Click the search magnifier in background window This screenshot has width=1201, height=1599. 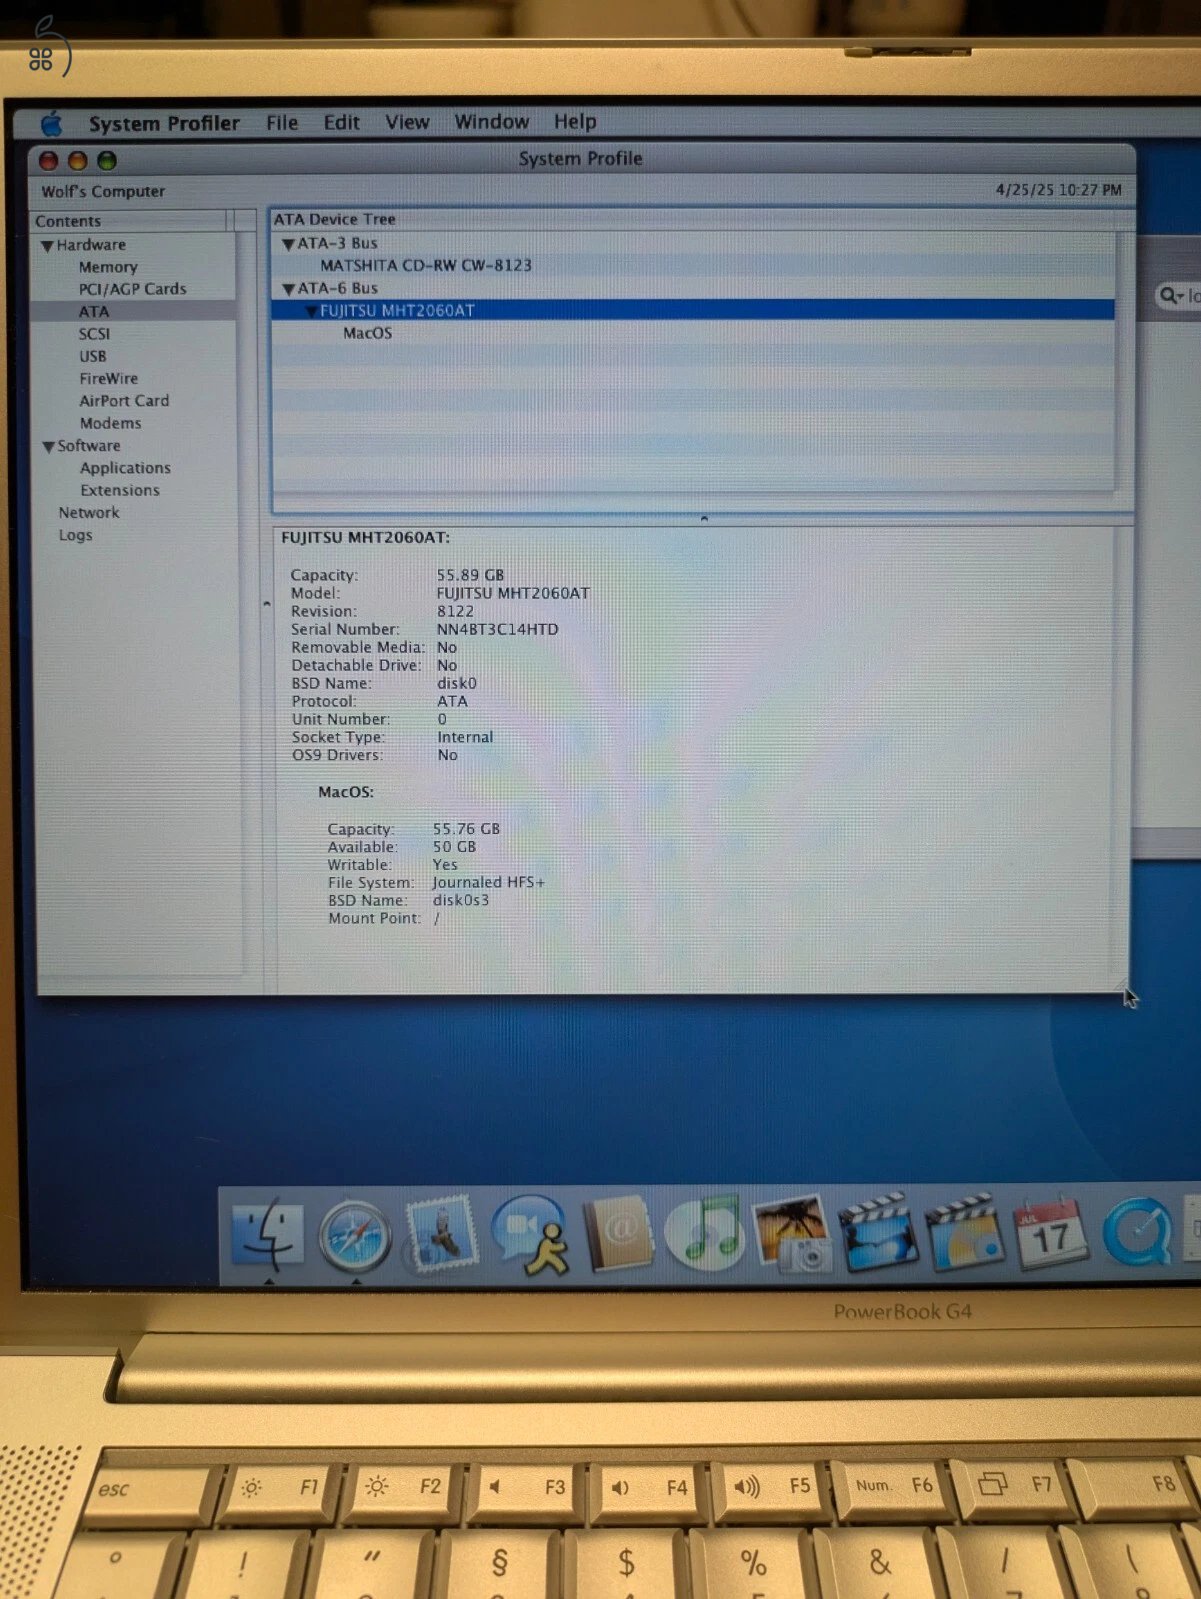tap(1168, 296)
